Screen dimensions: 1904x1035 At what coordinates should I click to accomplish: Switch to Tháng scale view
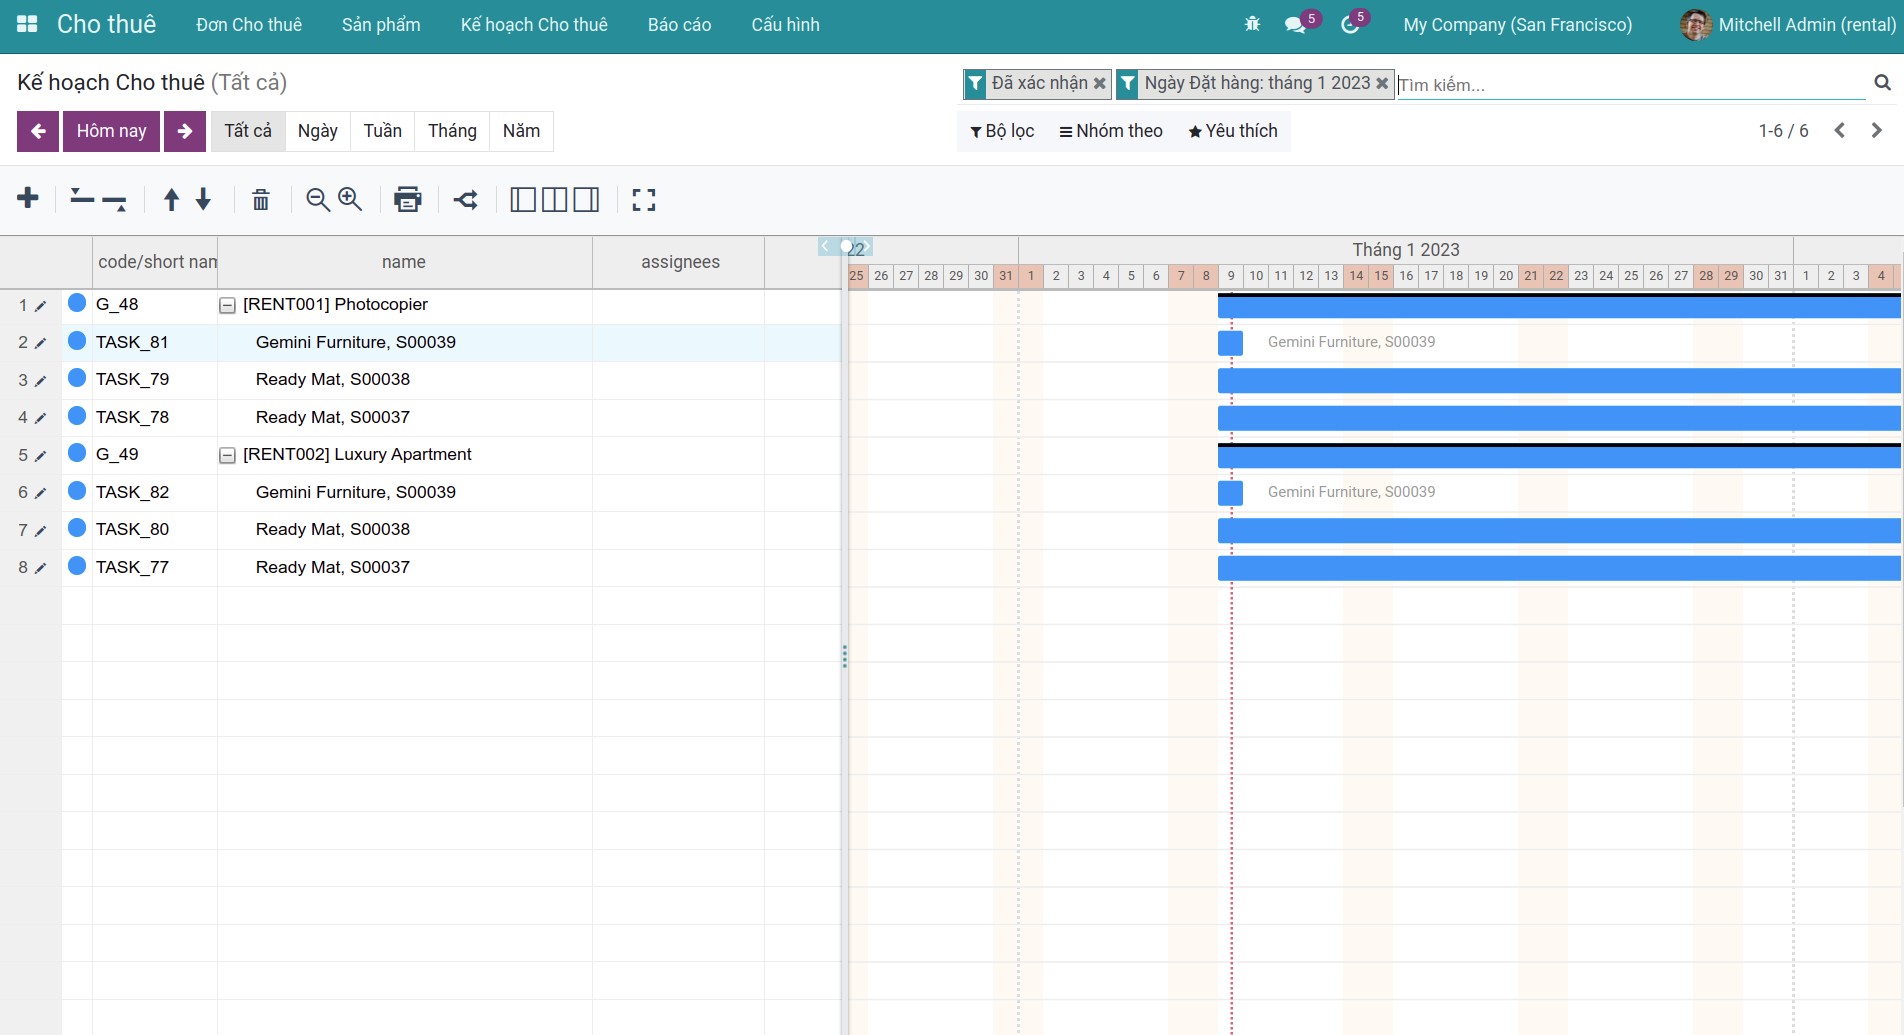[x=452, y=131]
